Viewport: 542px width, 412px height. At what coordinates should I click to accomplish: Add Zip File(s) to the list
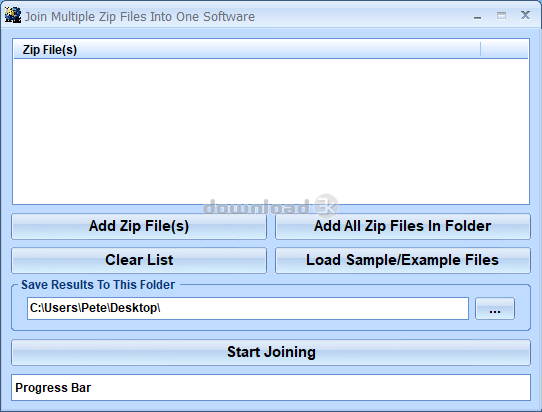point(139,226)
